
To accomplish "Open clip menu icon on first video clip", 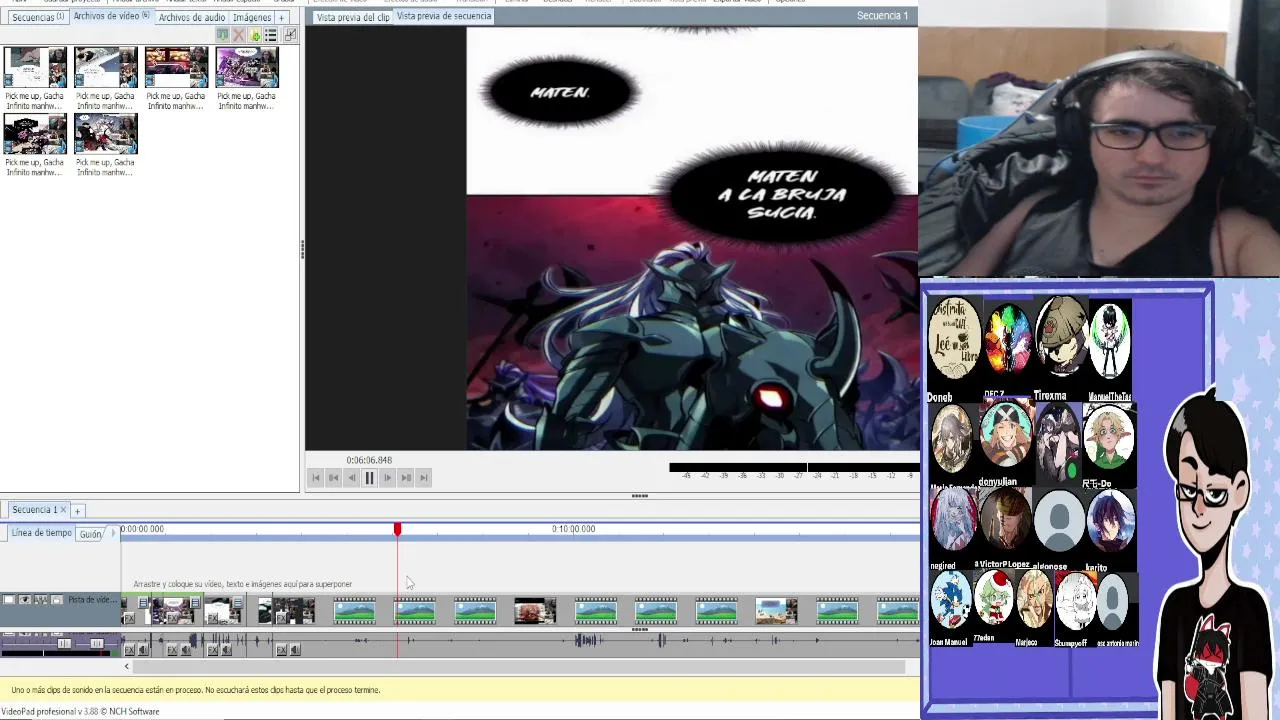I will pos(143,602).
